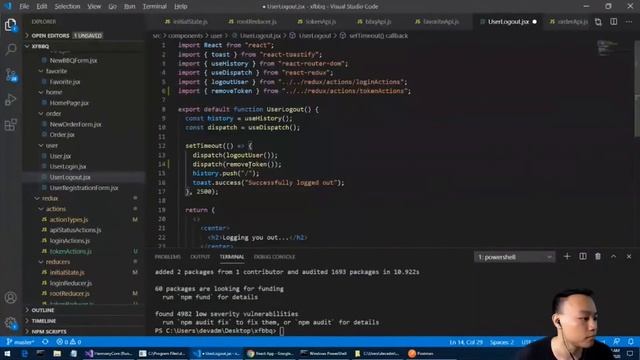This screenshot has width=640, height=360.
Task: Synchronize changes in the status bar
Action: pyautogui.click(x=45, y=342)
